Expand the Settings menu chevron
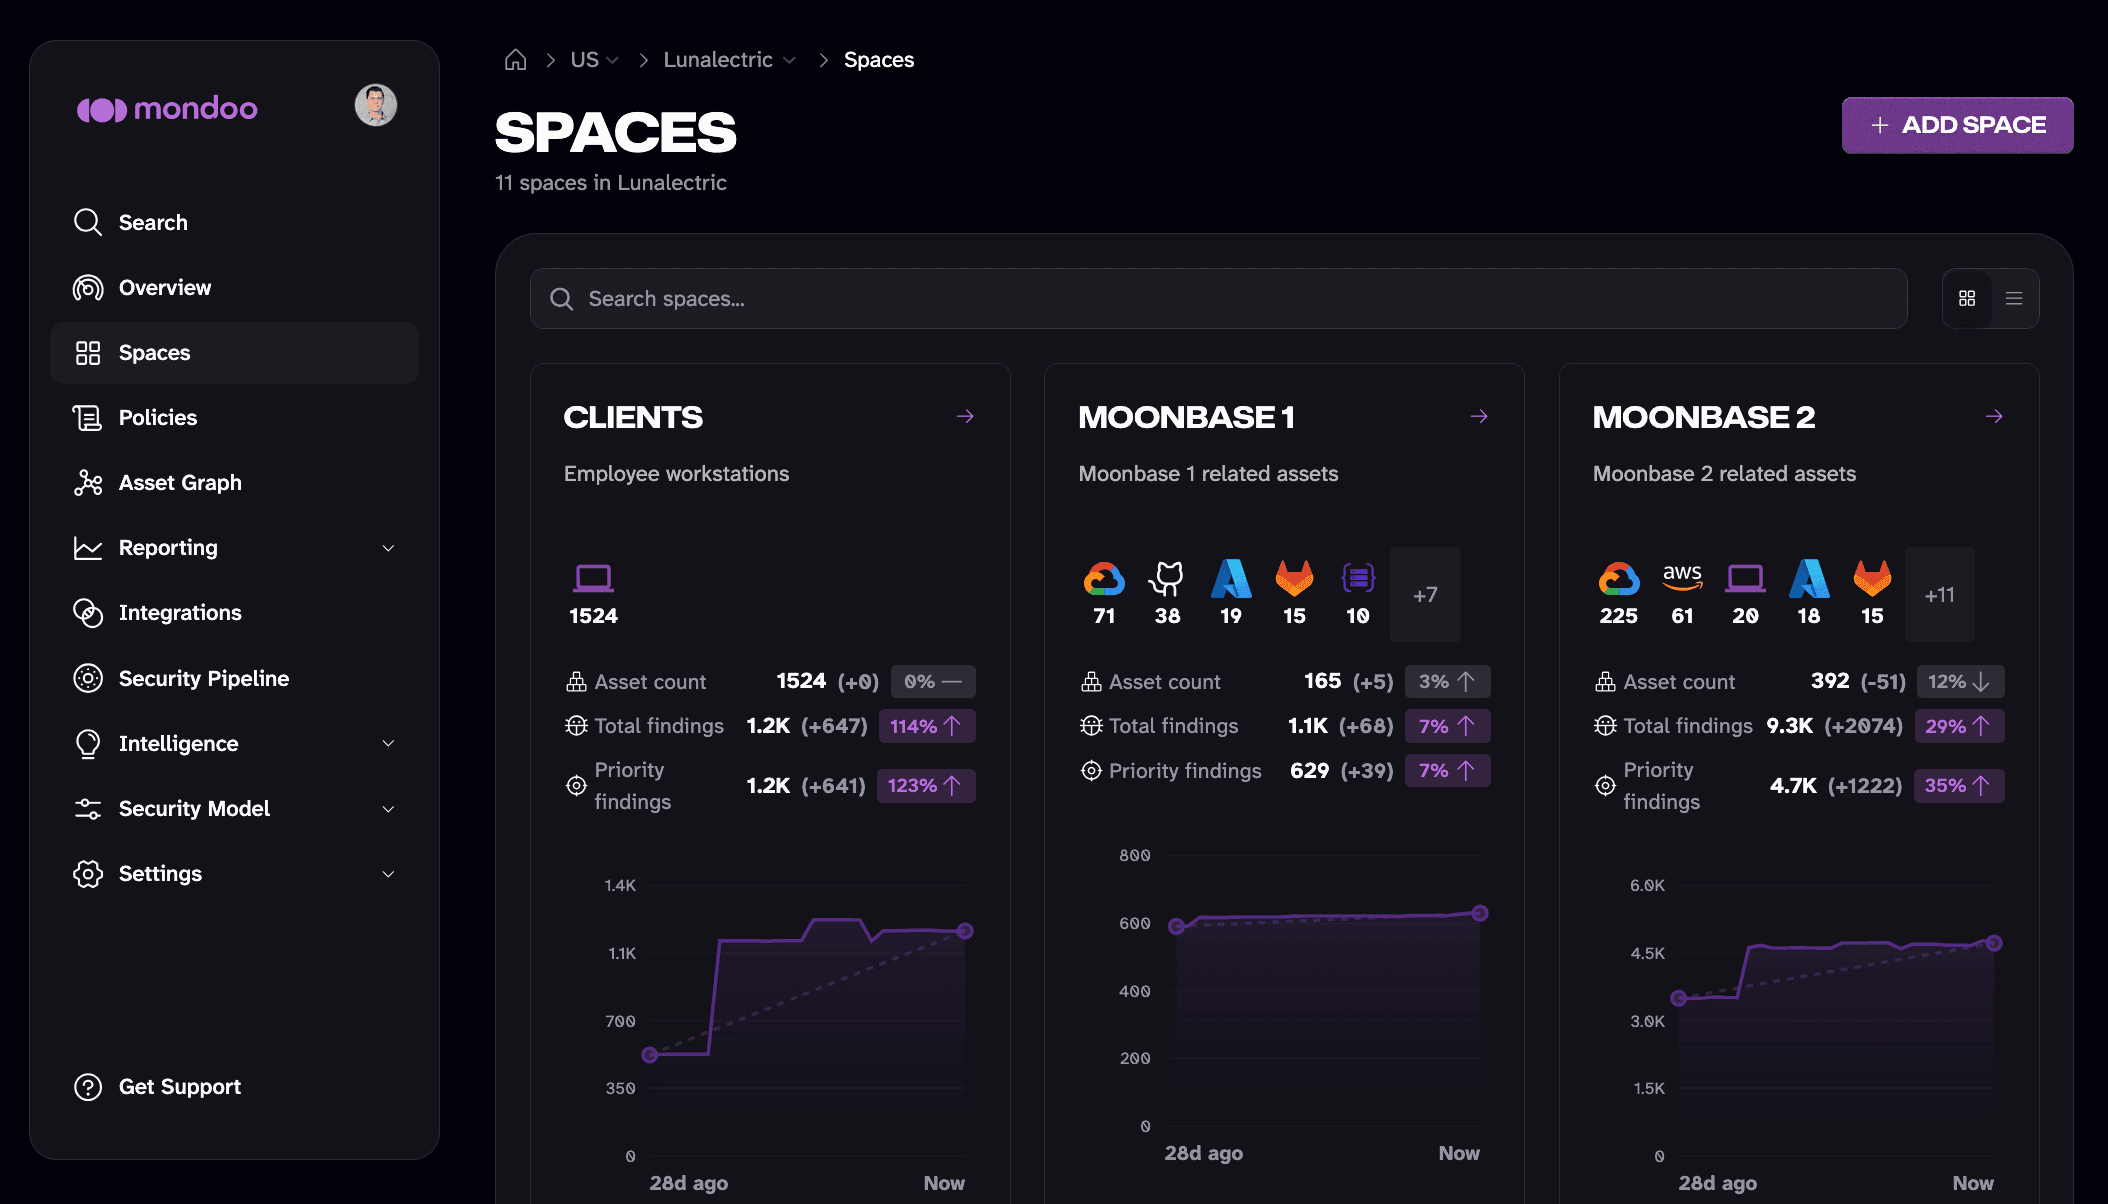The image size is (2108, 1204). (x=388, y=874)
